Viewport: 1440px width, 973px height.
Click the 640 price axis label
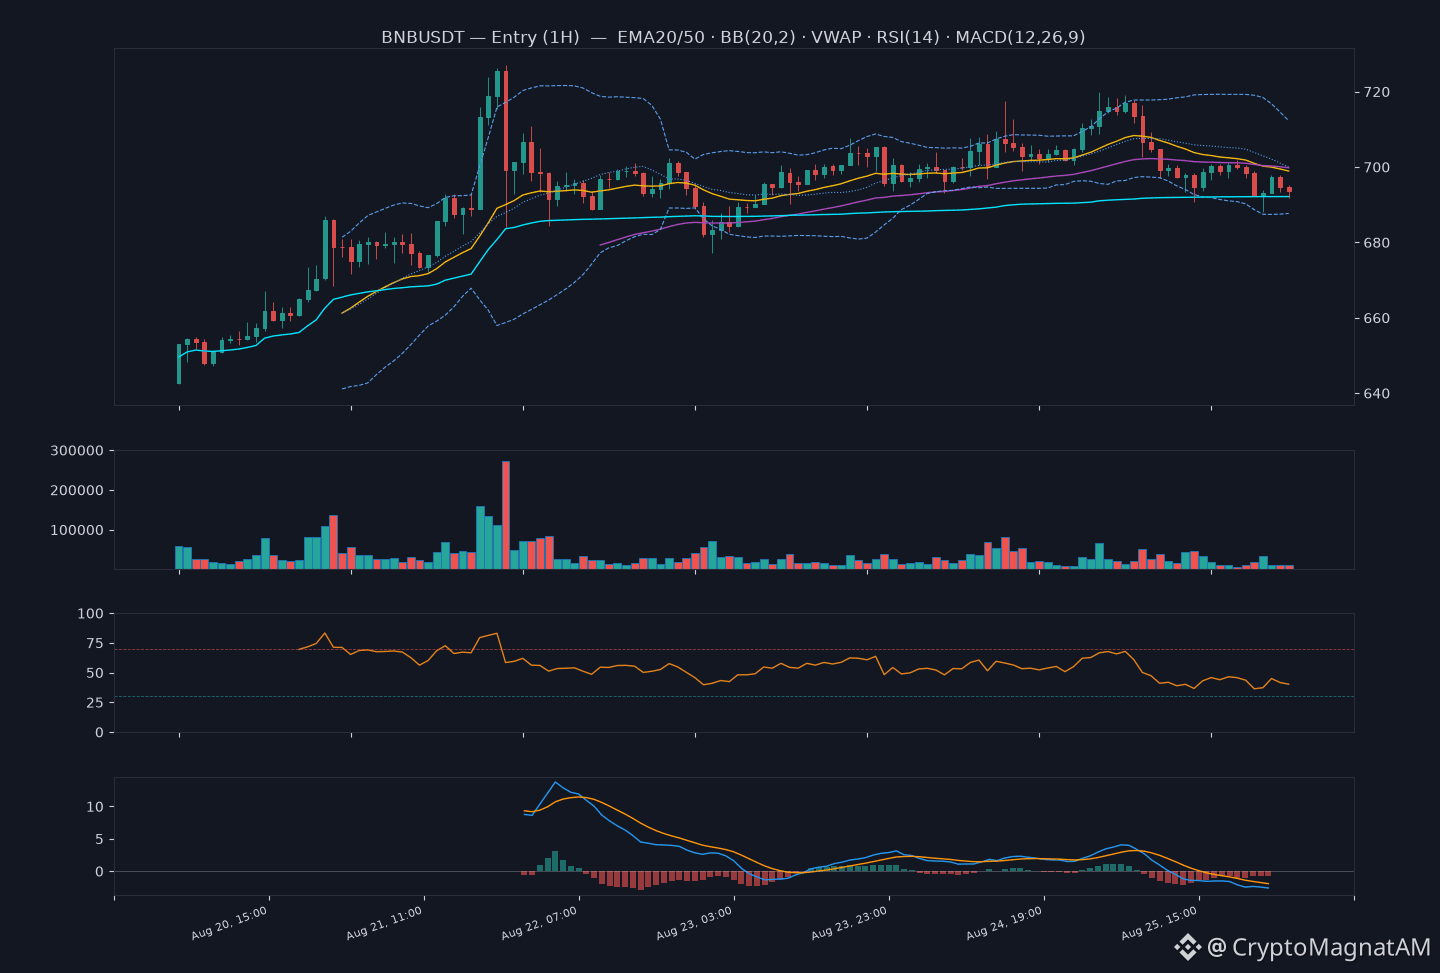coord(1377,393)
